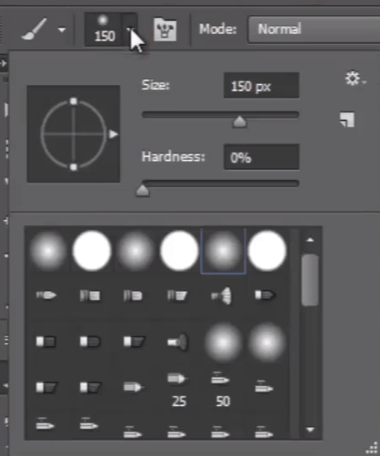Create a new brush preset with page icon
380x456 pixels.
[x=347, y=119]
